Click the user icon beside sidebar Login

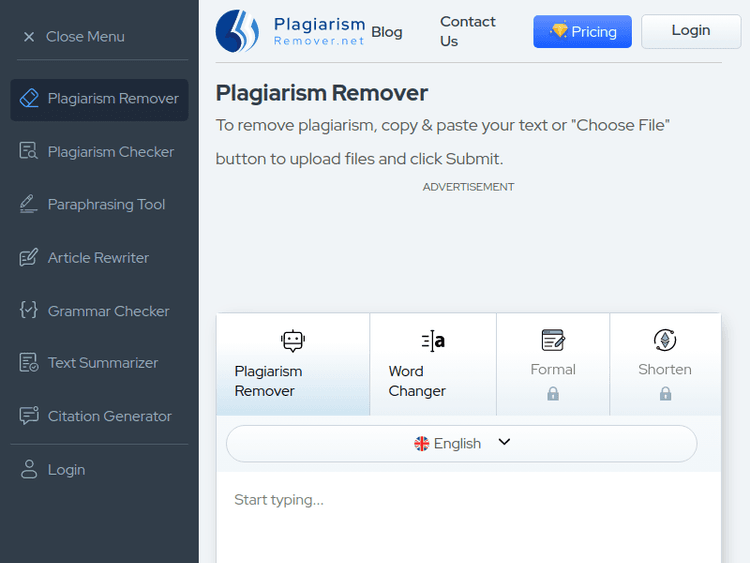tap(29, 469)
